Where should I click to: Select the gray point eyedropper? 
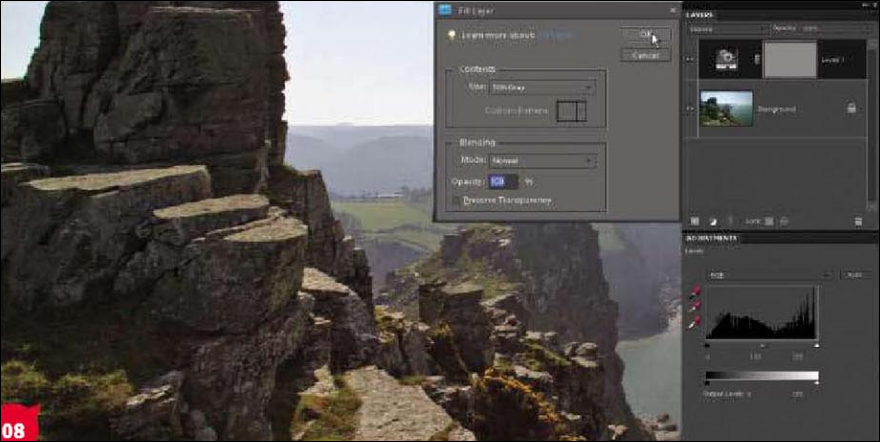click(695, 306)
